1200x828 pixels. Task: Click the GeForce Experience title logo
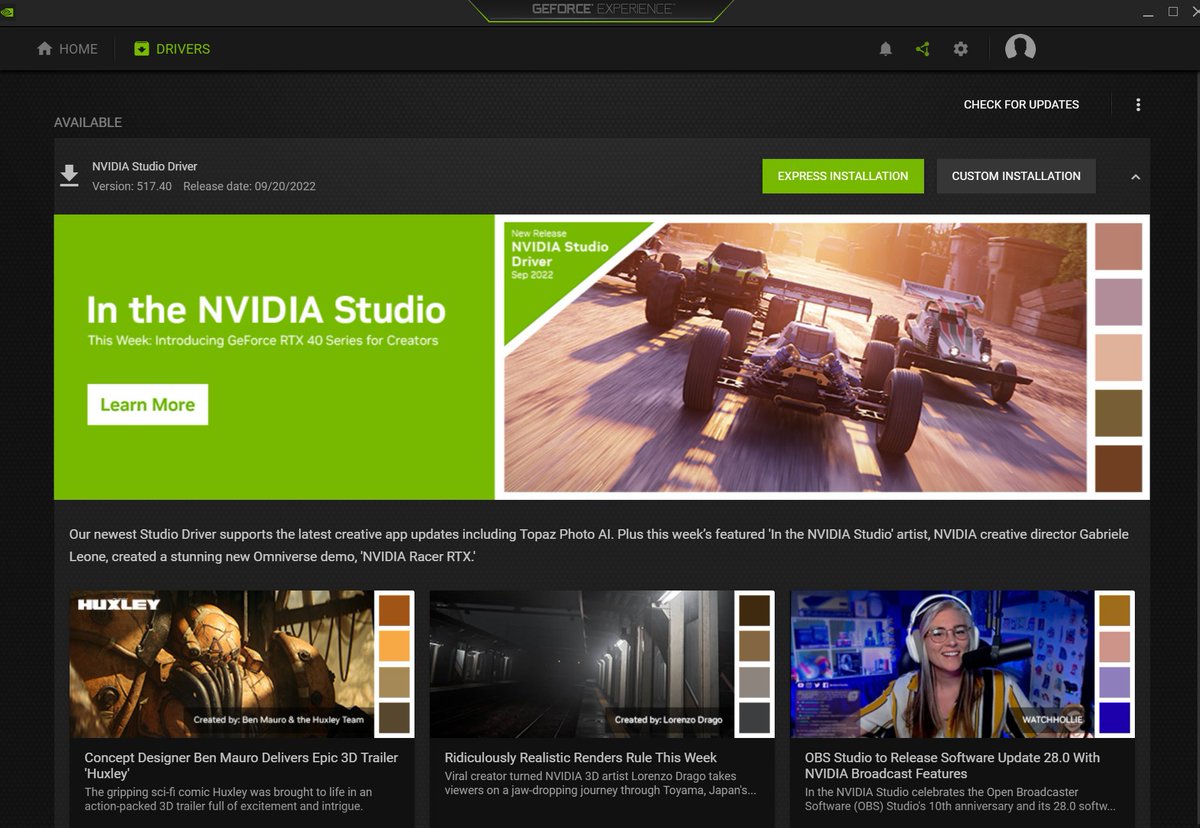click(x=603, y=9)
